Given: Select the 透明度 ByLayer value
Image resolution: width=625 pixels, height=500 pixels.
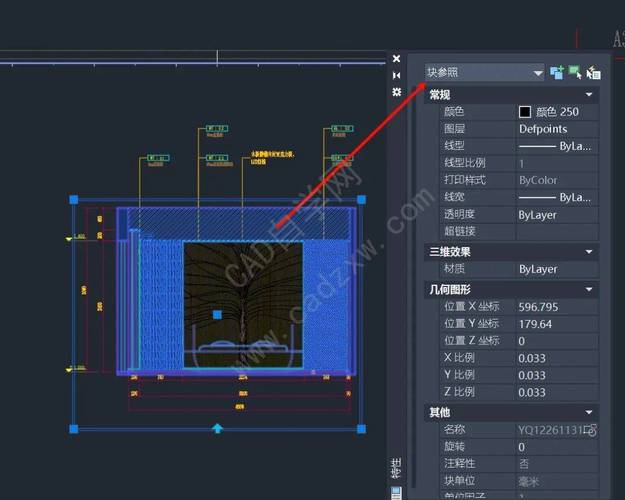Looking at the screenshot, I should tap(556, 214).
